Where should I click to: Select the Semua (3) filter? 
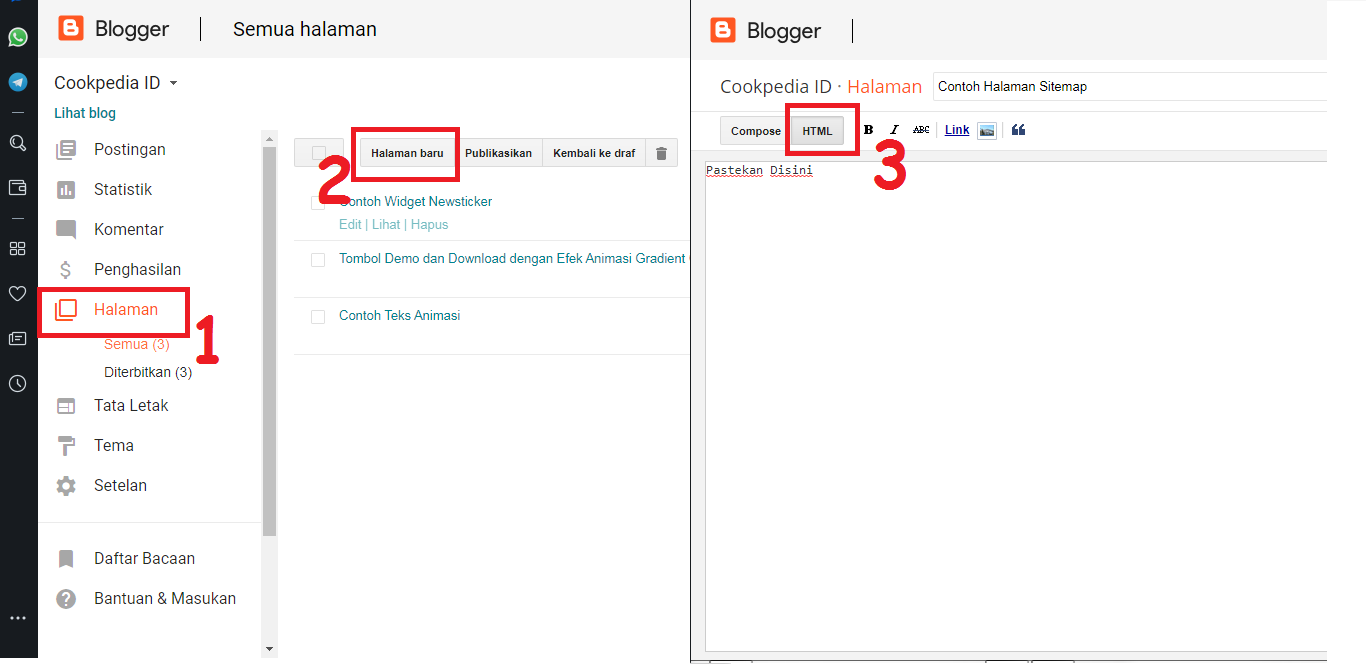(x=137, y=345)
